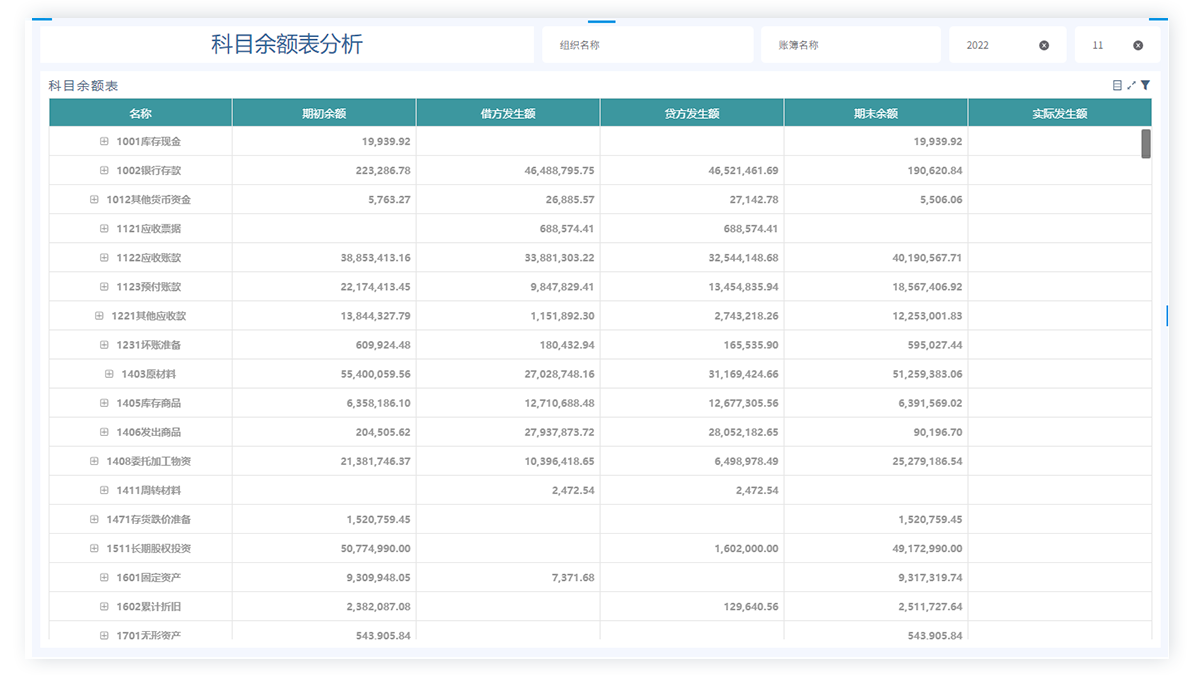1200x675 pixels.
Task: Open the 账簿名称 filter field
Action: [x=848, y=46]
